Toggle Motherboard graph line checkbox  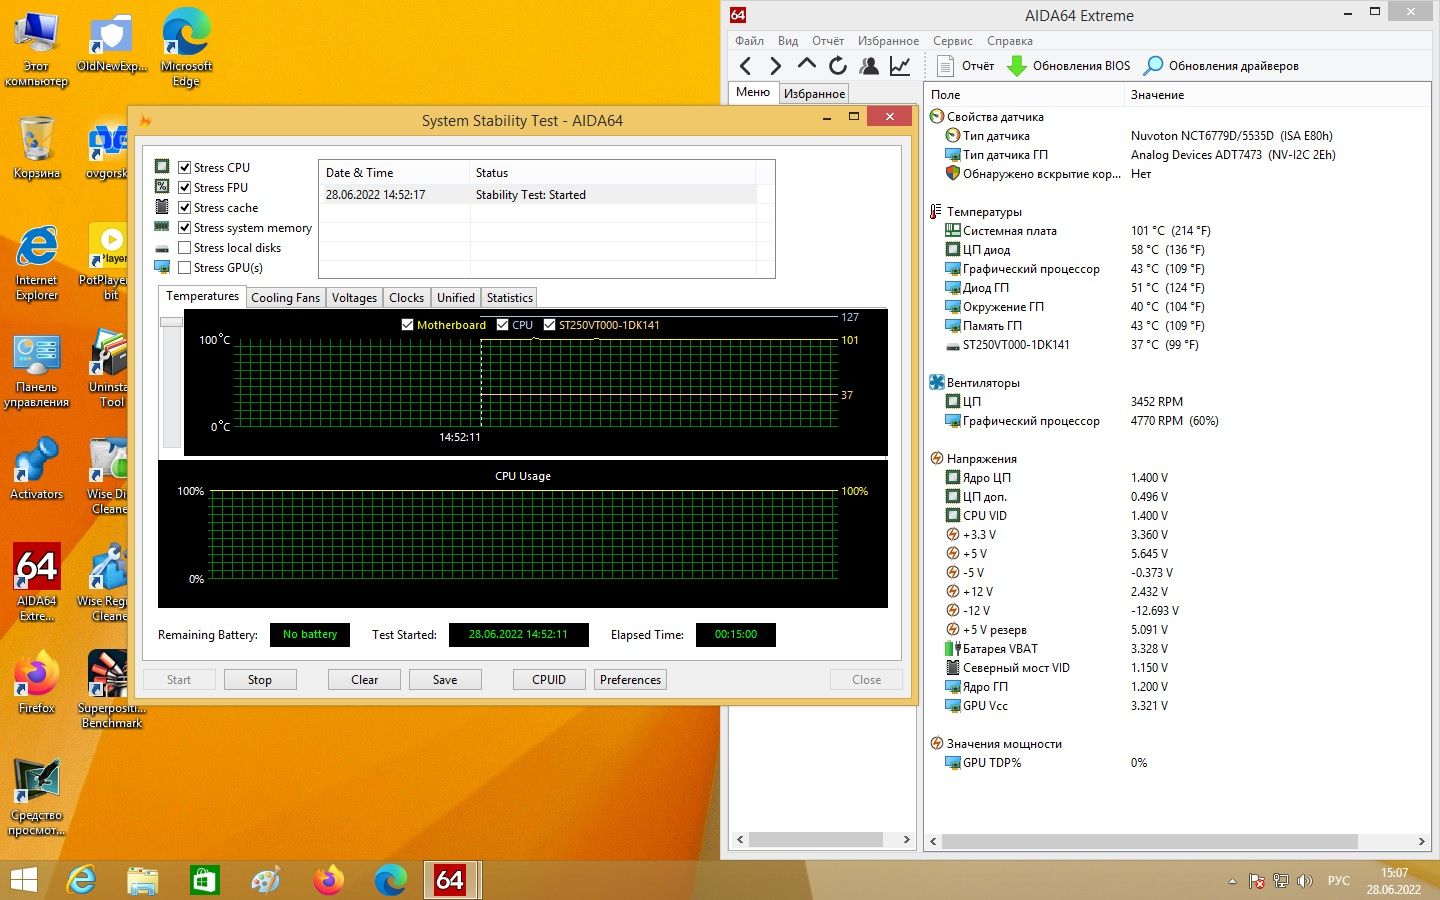pos(407,325)
